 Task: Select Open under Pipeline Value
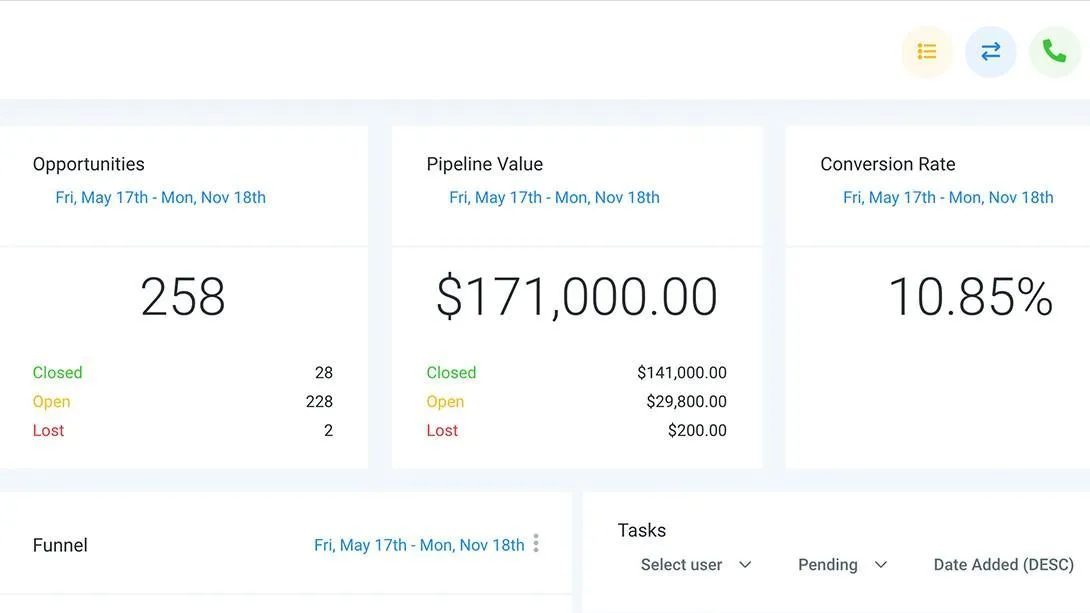tap(445, 402)
